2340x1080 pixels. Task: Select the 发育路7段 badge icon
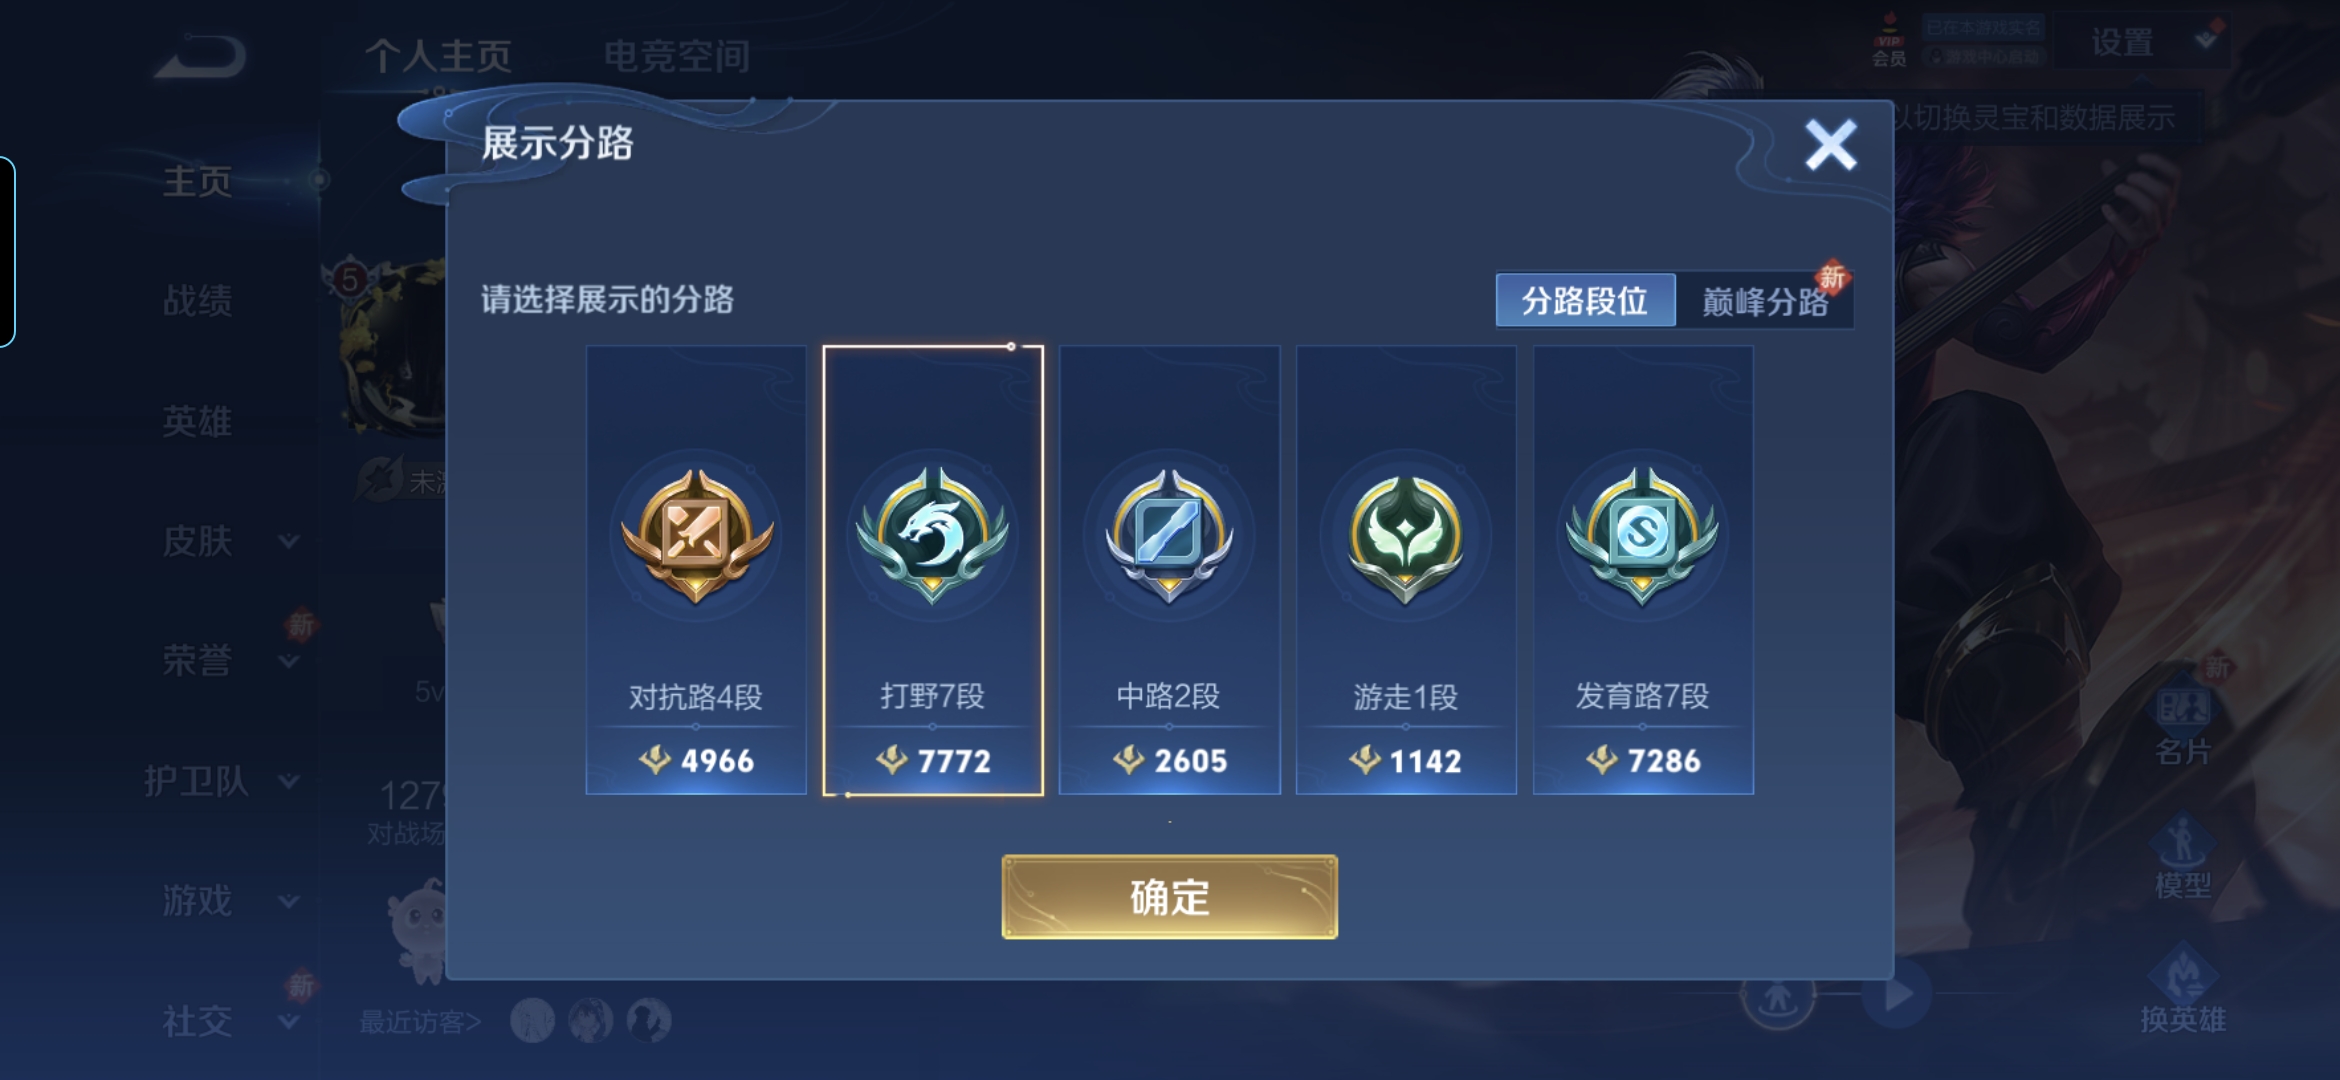click(1642, 535)
